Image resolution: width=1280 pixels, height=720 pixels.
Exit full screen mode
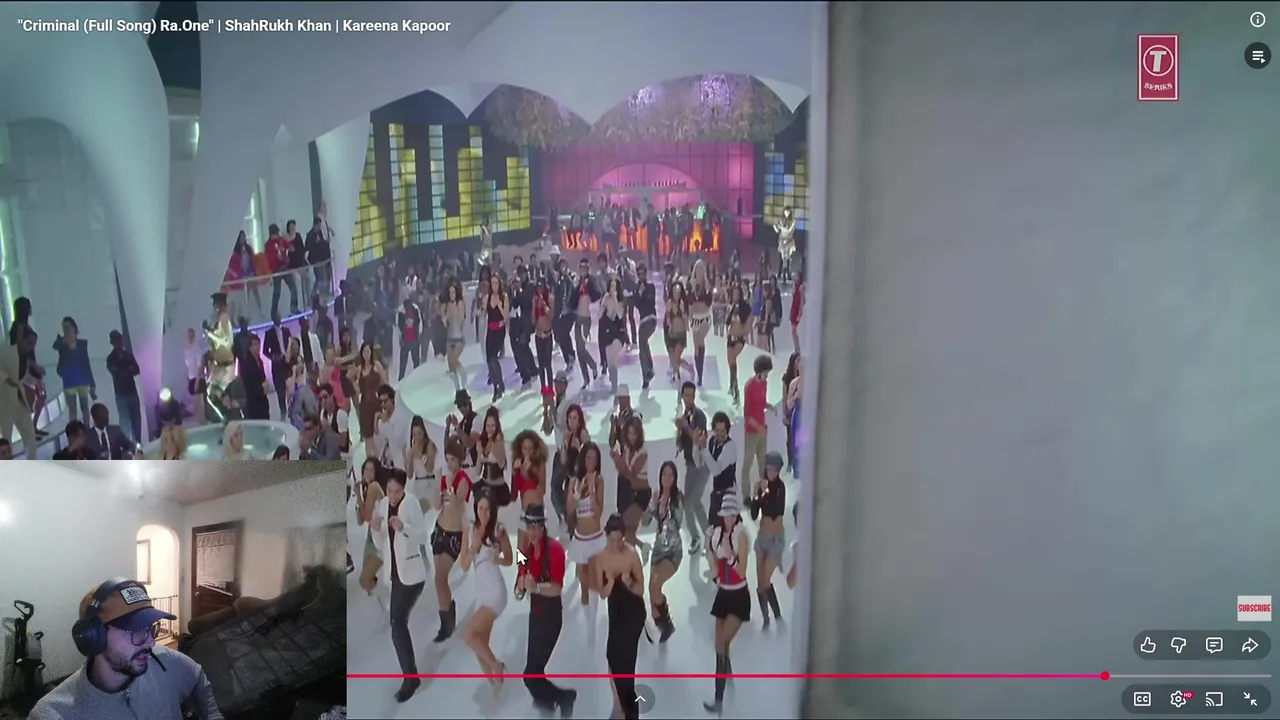point(1250,699)
